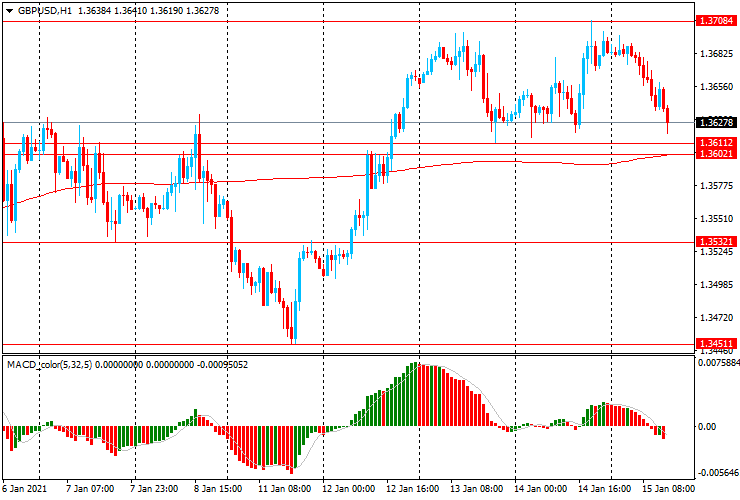This screenshot has width=740, height=500.
Task: Click the GBPUSD,H1 chart title text
Action: click(x=44, y=10)
